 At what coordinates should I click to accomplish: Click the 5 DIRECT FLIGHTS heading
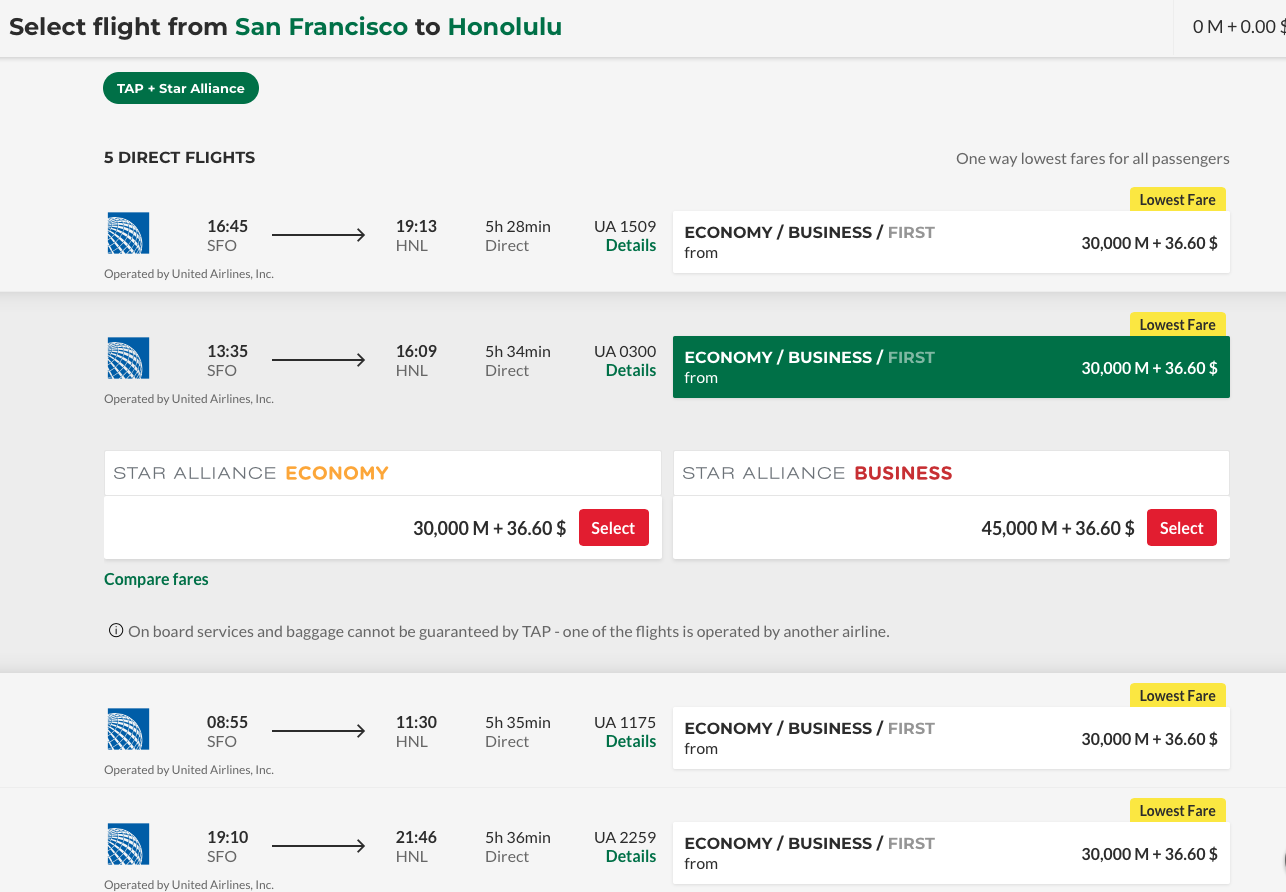[x=179, y=157]
